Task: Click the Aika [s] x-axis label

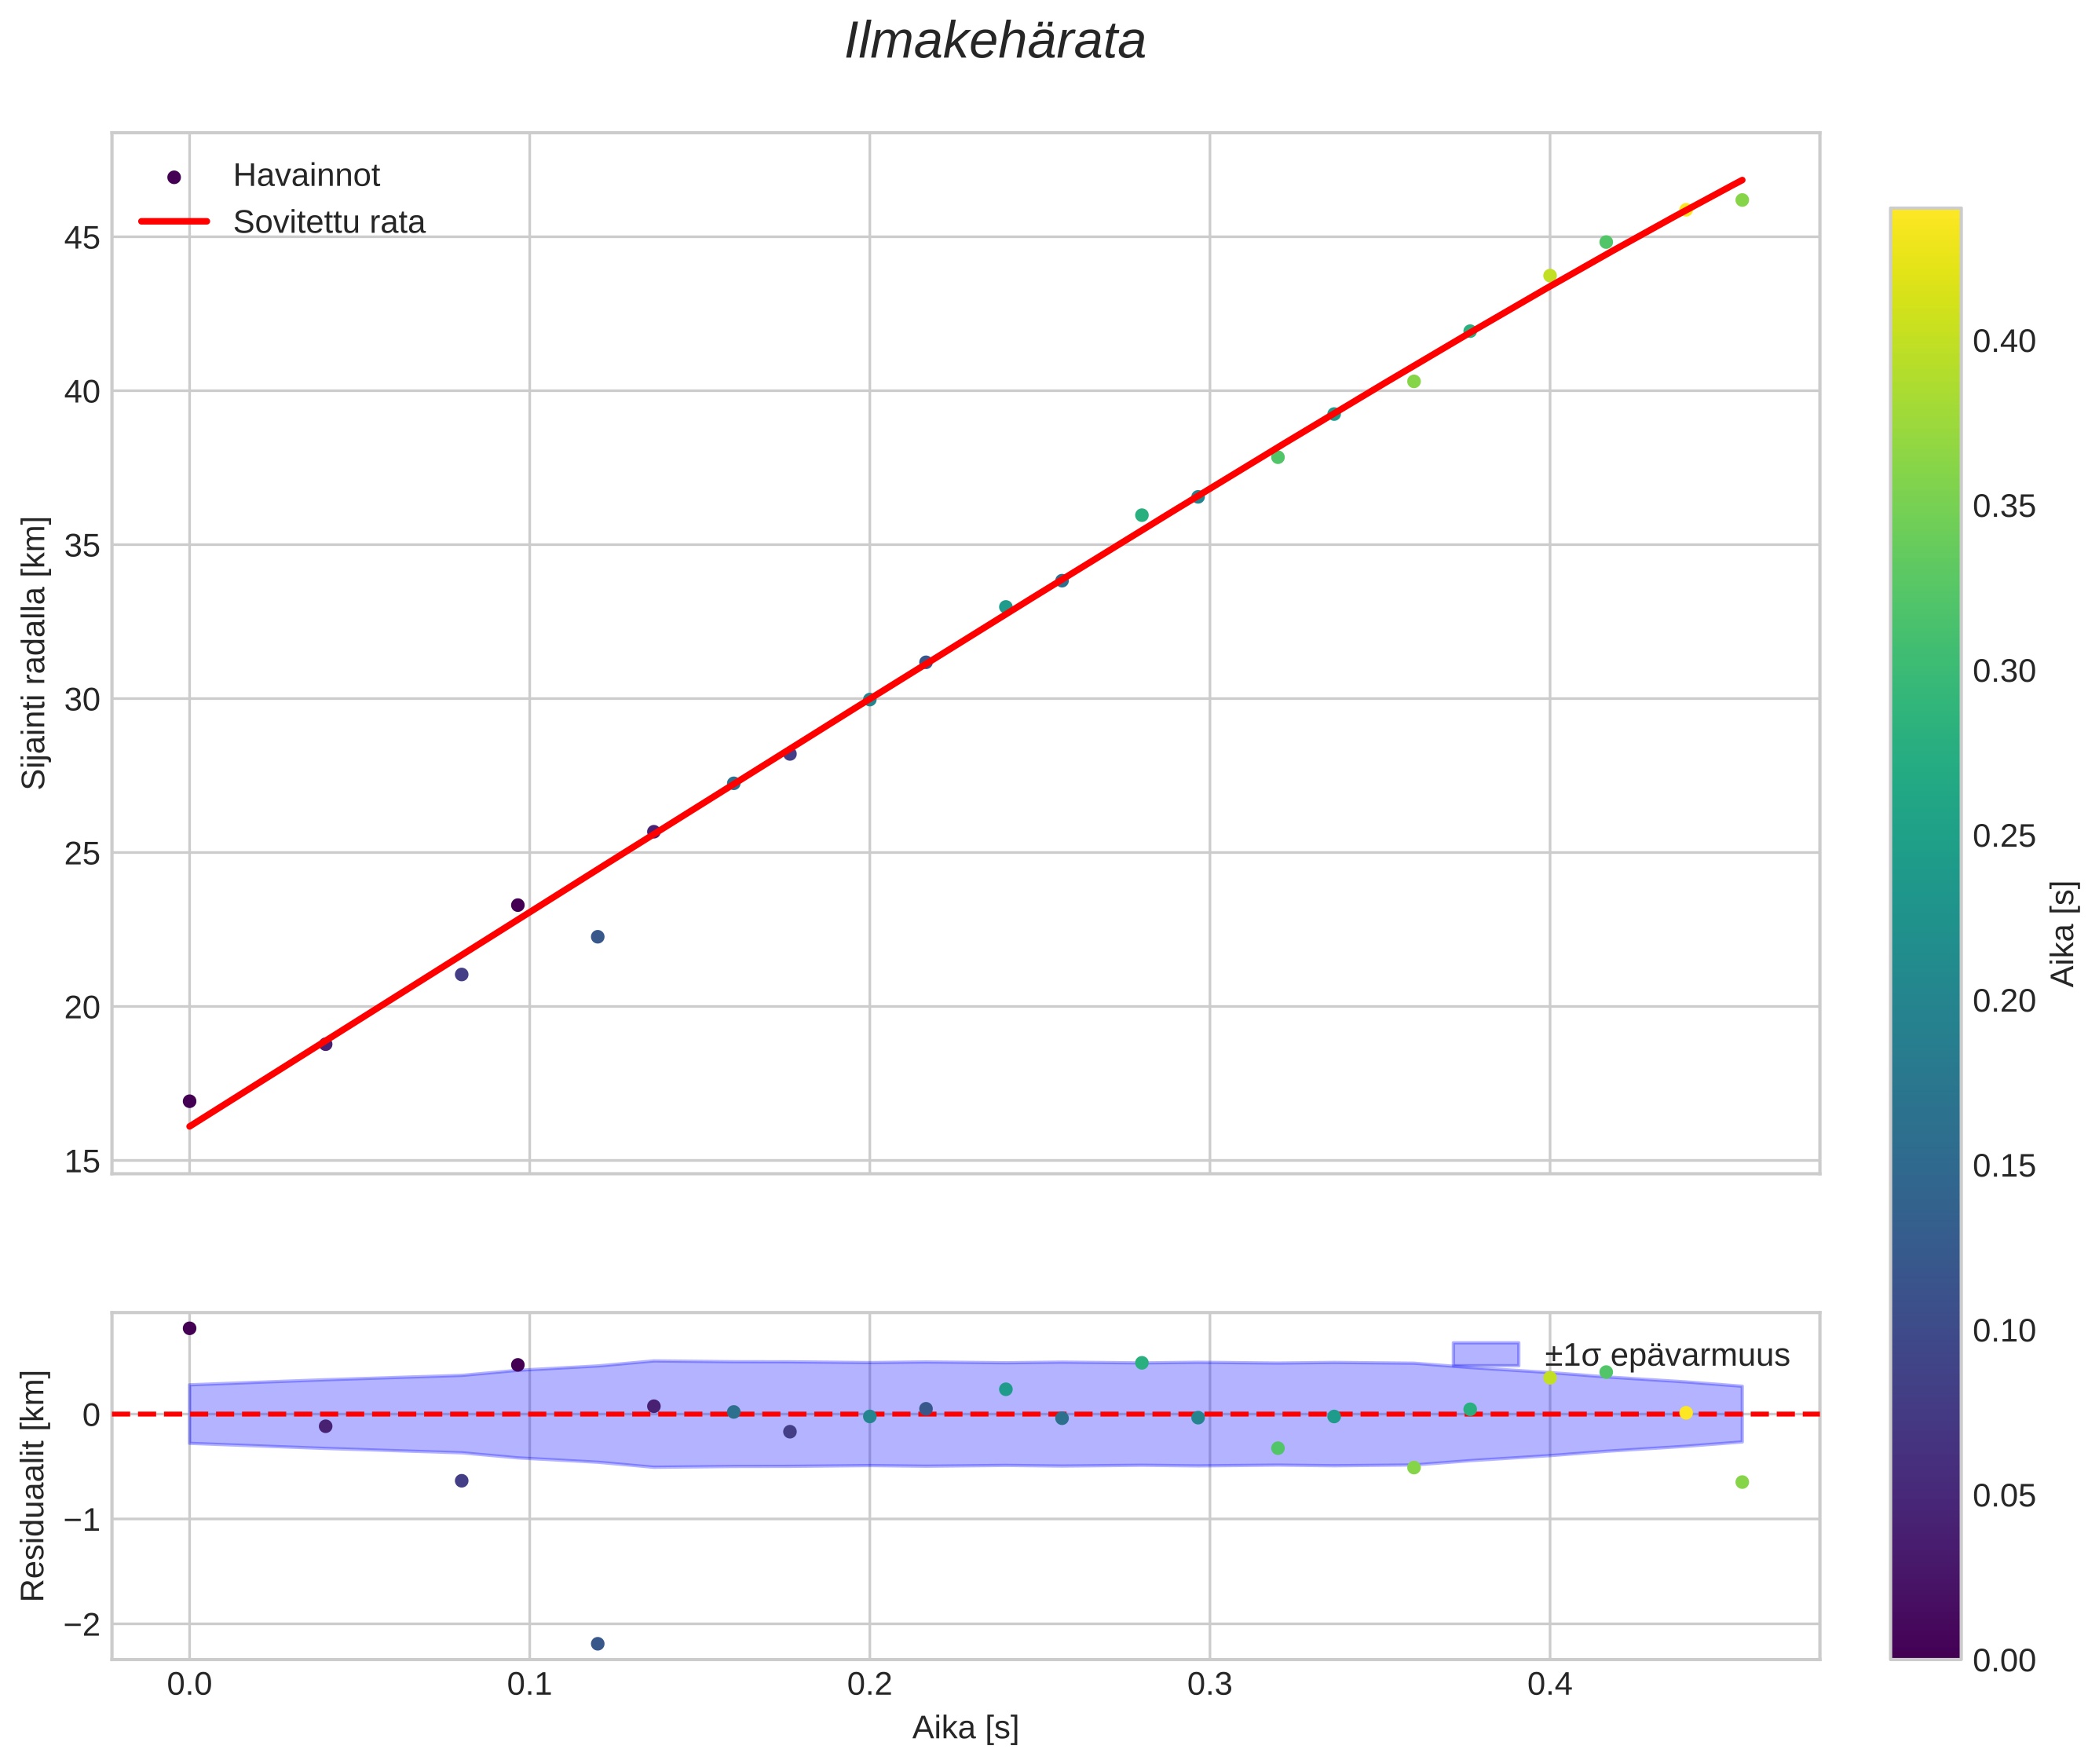Action: (x=965, y=1727)
